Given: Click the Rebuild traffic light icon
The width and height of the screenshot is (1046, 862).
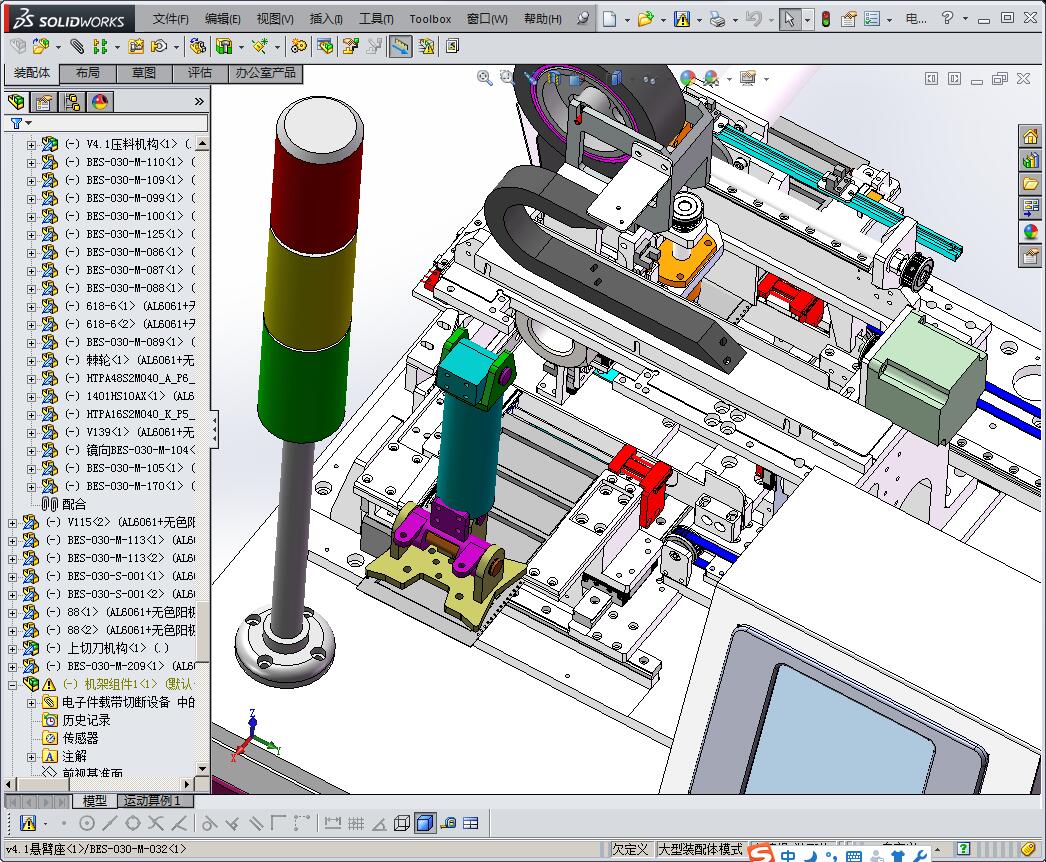Looking at the screenshot, I should pyautogui.click(x=826, y=19).
